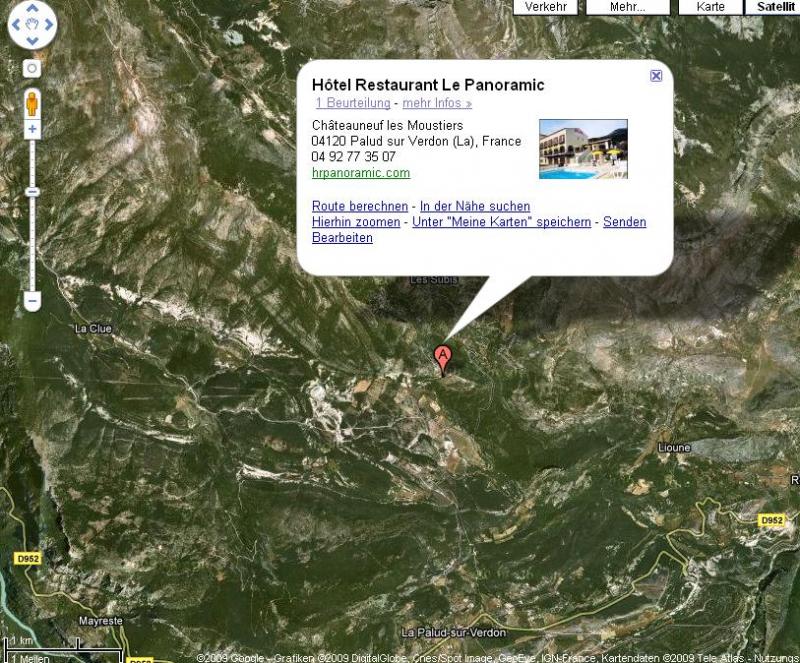Pan the map down with the arrow
Screen dimensions: 800x663
(32, 41)
